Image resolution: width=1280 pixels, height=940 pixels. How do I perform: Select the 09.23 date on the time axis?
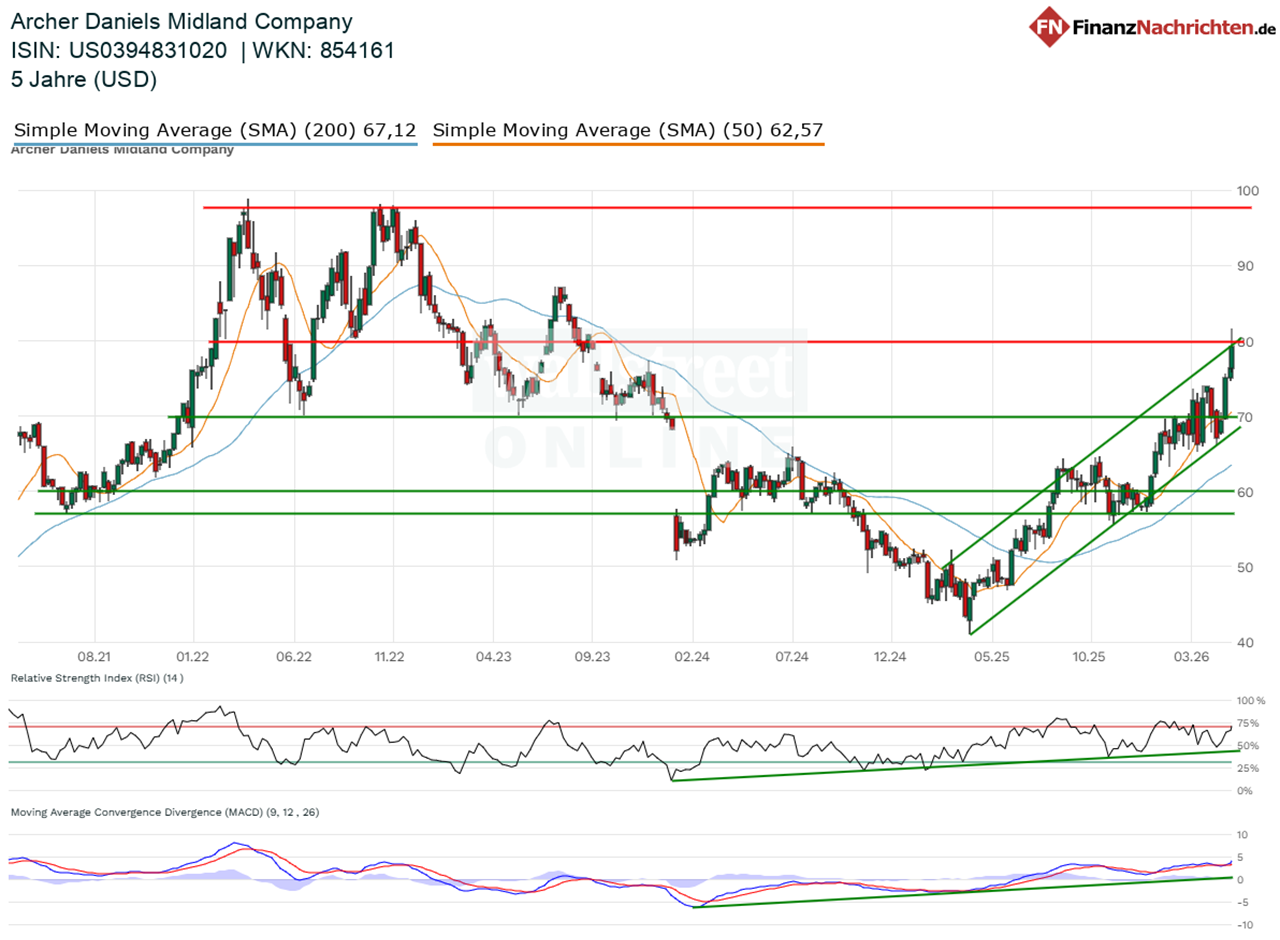tap(592, 657)
